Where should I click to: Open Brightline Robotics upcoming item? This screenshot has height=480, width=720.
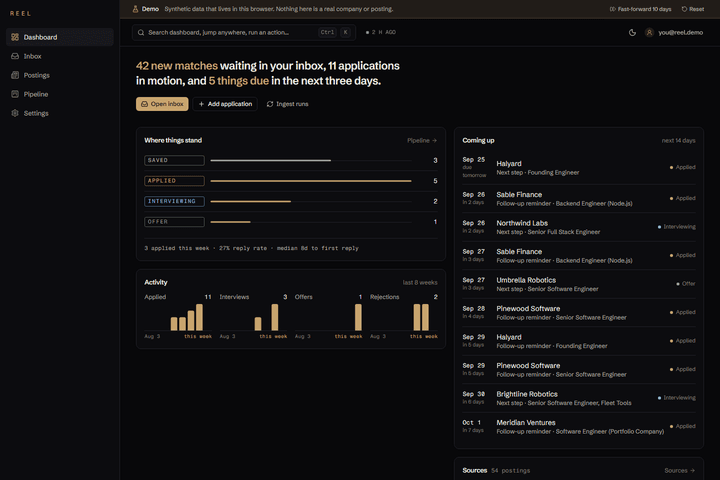point(579,398)
